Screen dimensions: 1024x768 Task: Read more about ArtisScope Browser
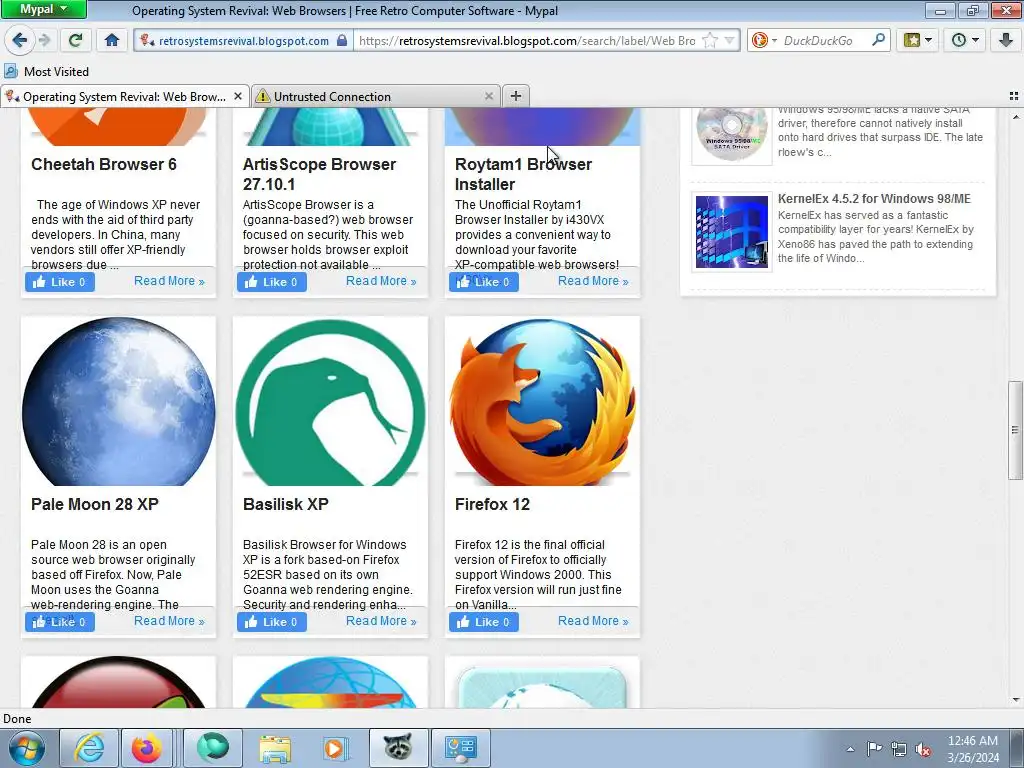381,281
